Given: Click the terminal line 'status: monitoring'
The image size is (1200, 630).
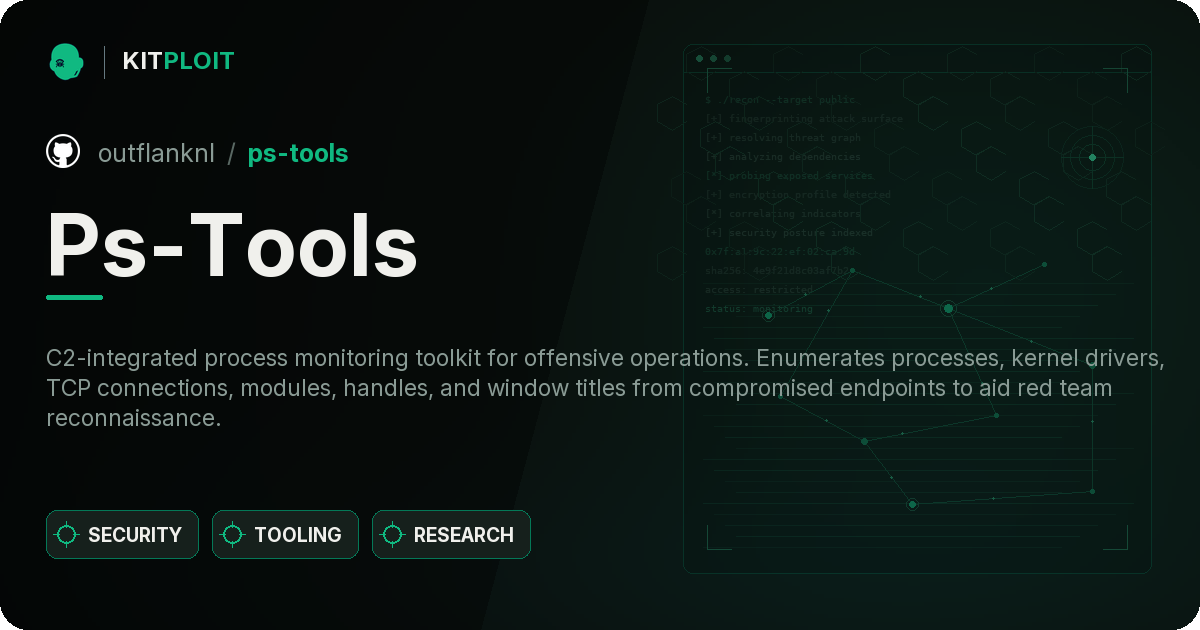Looking at the screenshot, I should tap(759, 309).
